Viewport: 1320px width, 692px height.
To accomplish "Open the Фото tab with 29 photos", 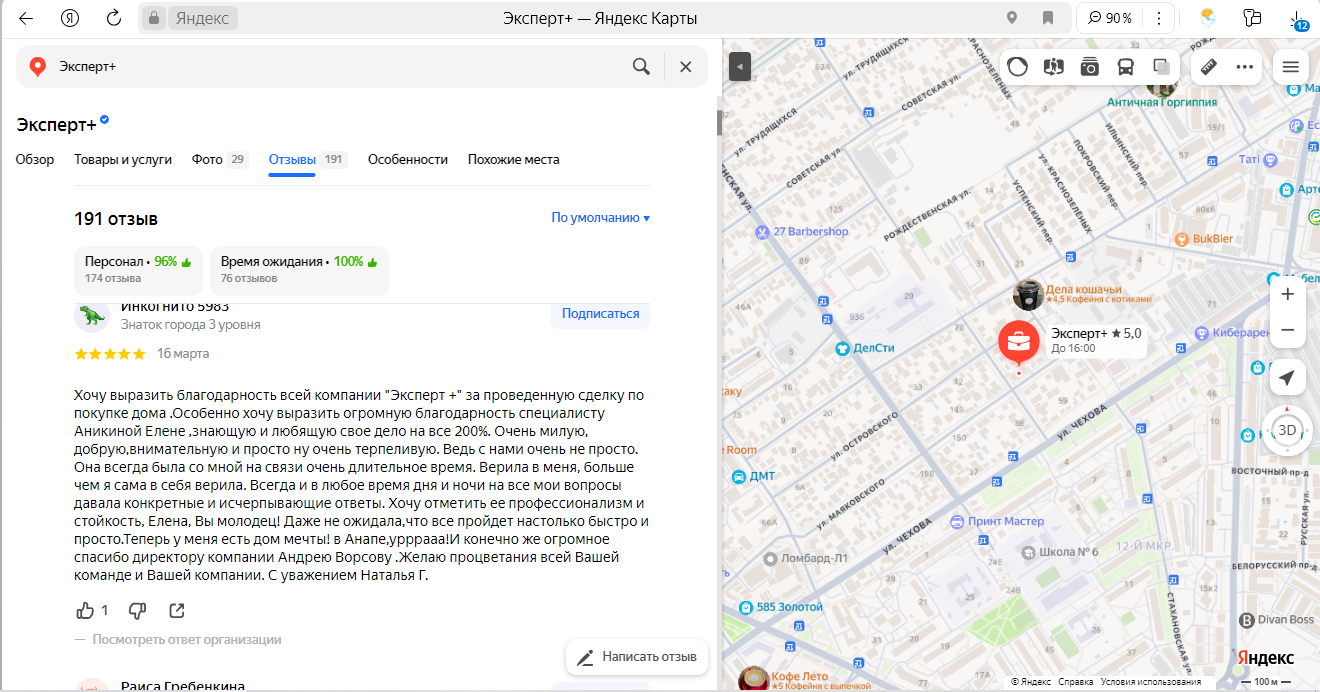I will 220,160.
